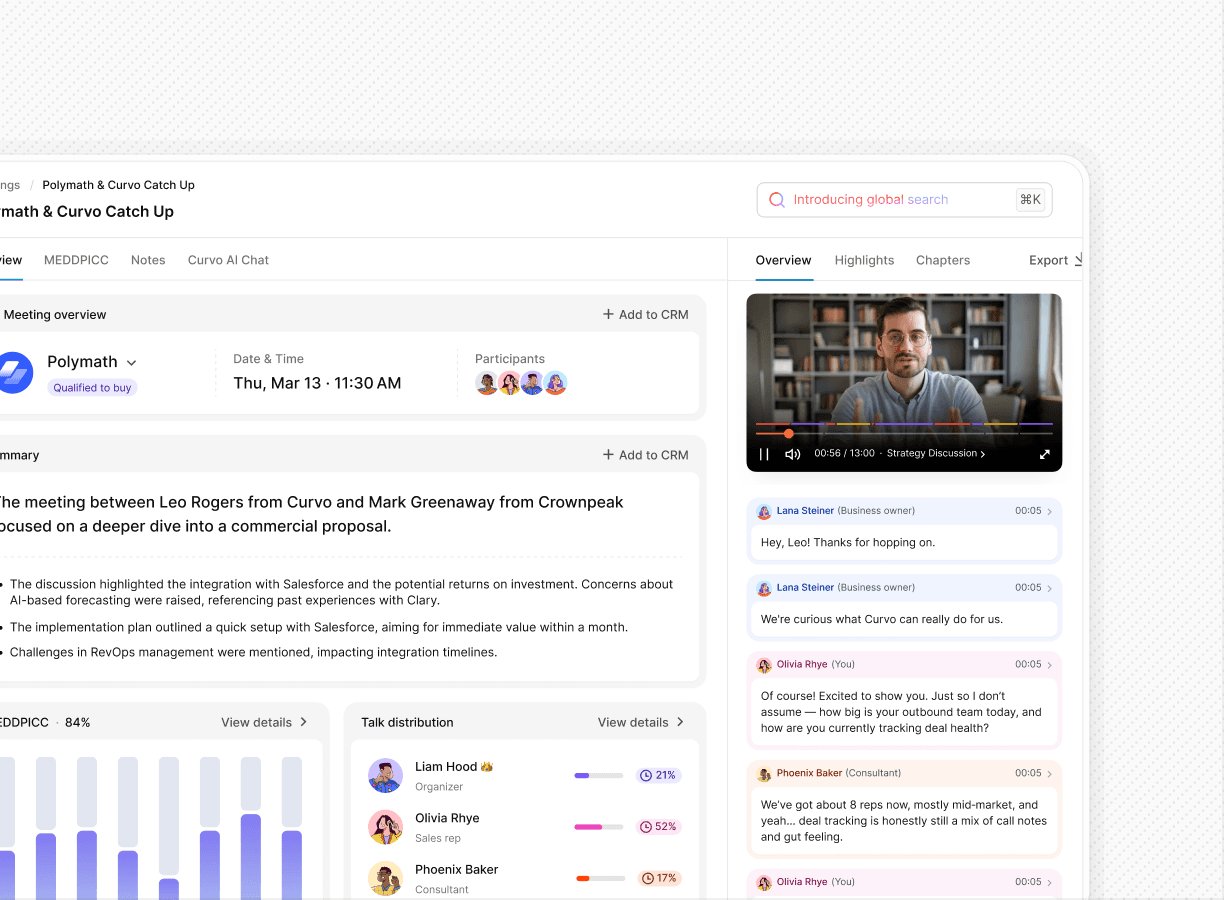Click the ⌘K shortcut badge
Screen dimensions: 1224x900
(x=1030, y=200)
